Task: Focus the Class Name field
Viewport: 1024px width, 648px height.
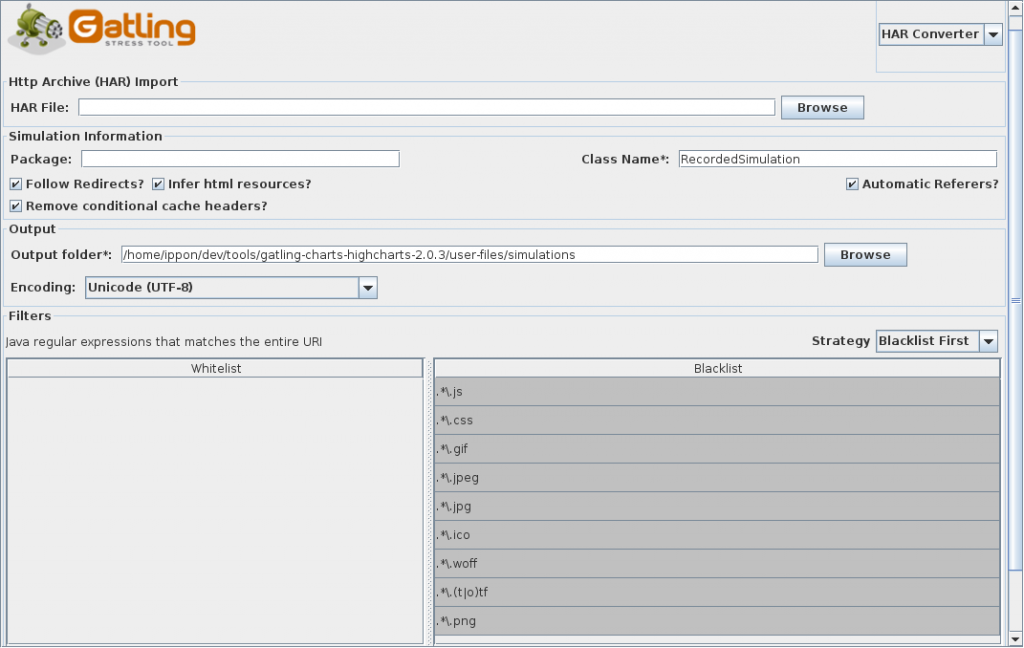Action: [837, 159]
